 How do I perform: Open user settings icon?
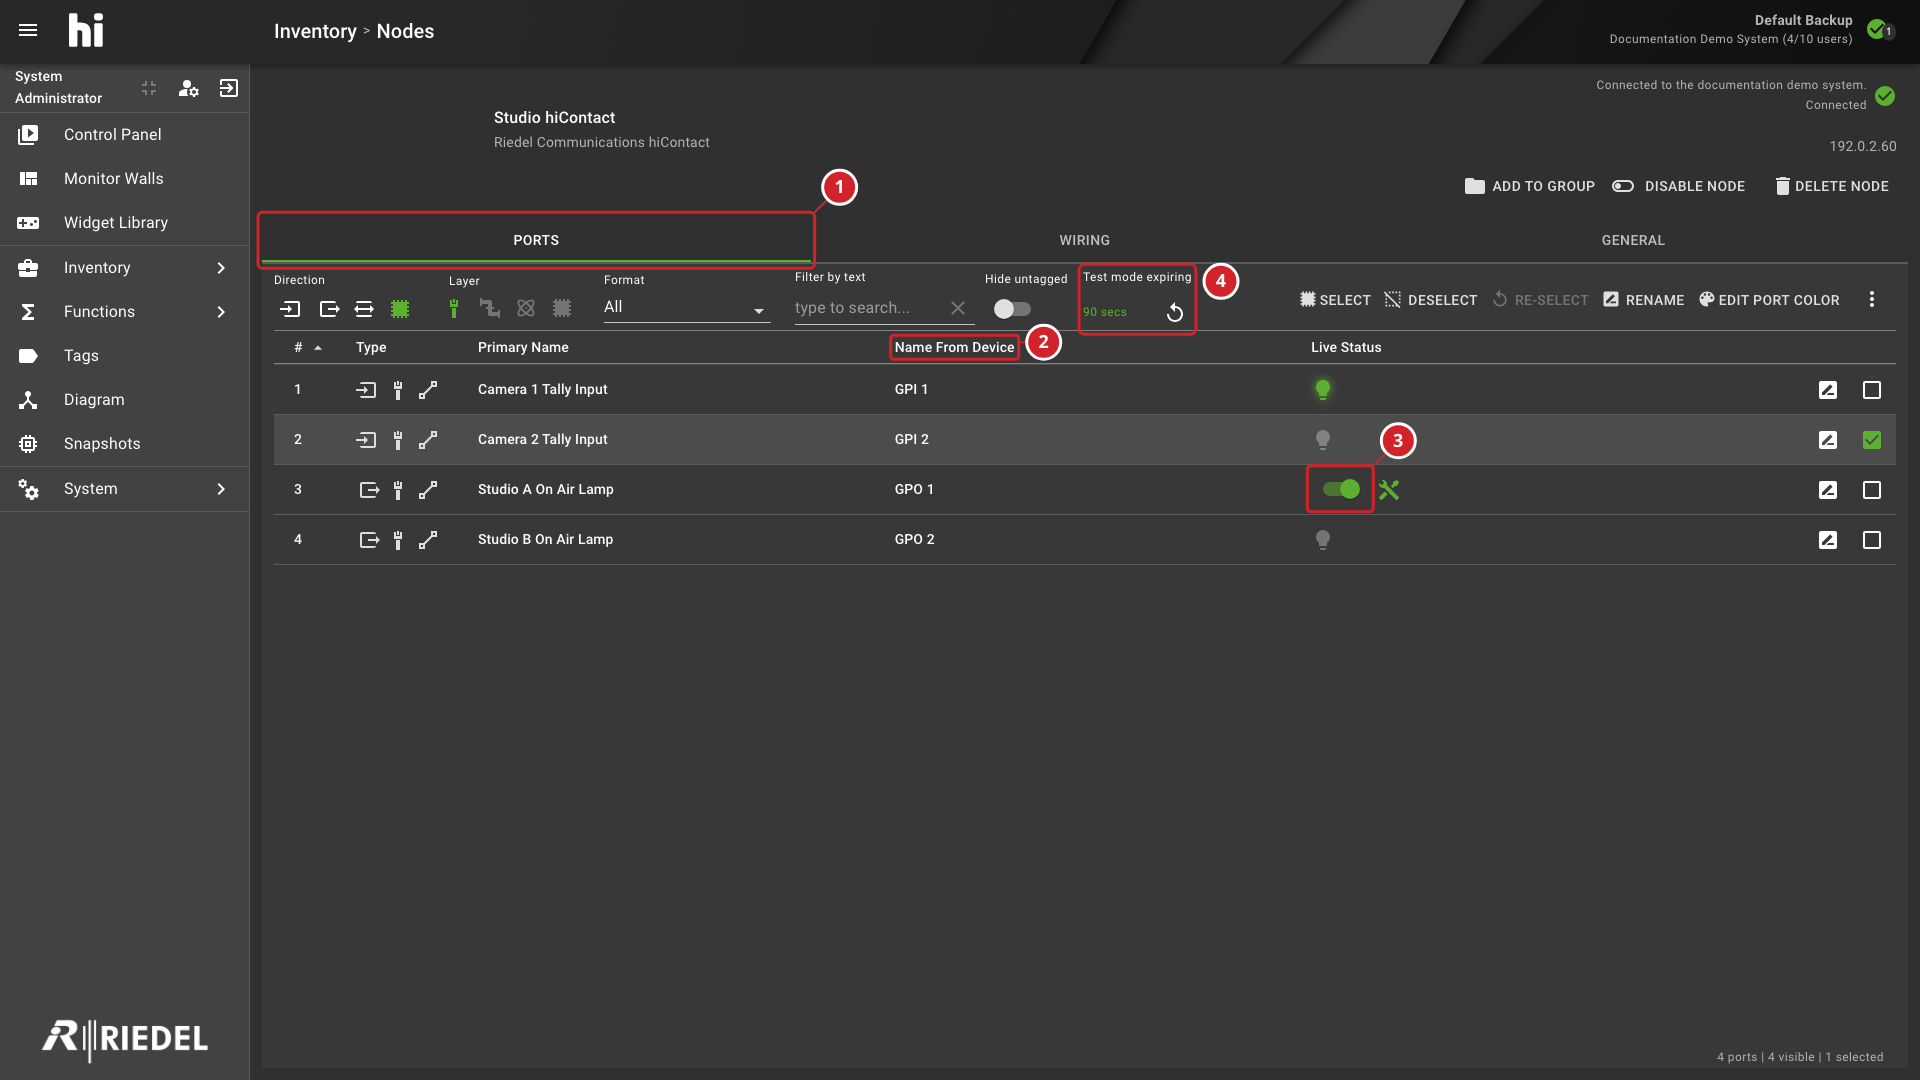(188, 88)
